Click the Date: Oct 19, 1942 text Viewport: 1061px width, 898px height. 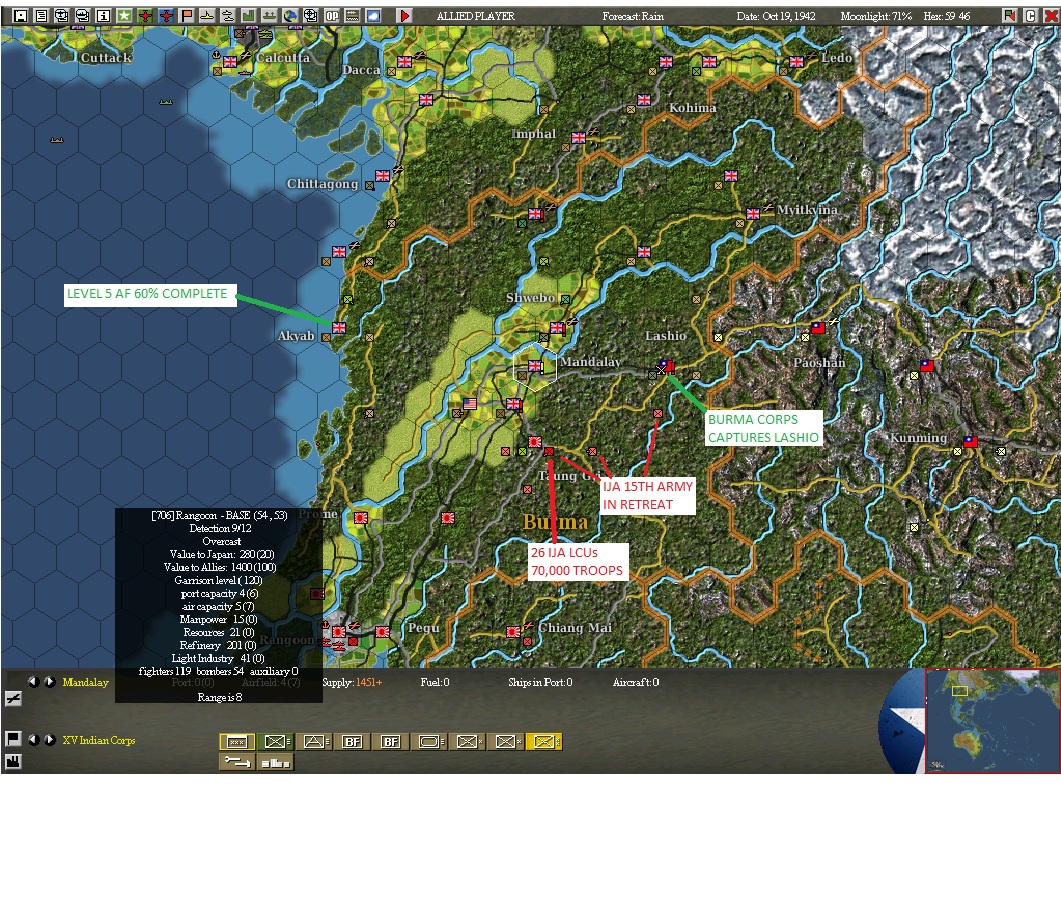click(775, 16)
